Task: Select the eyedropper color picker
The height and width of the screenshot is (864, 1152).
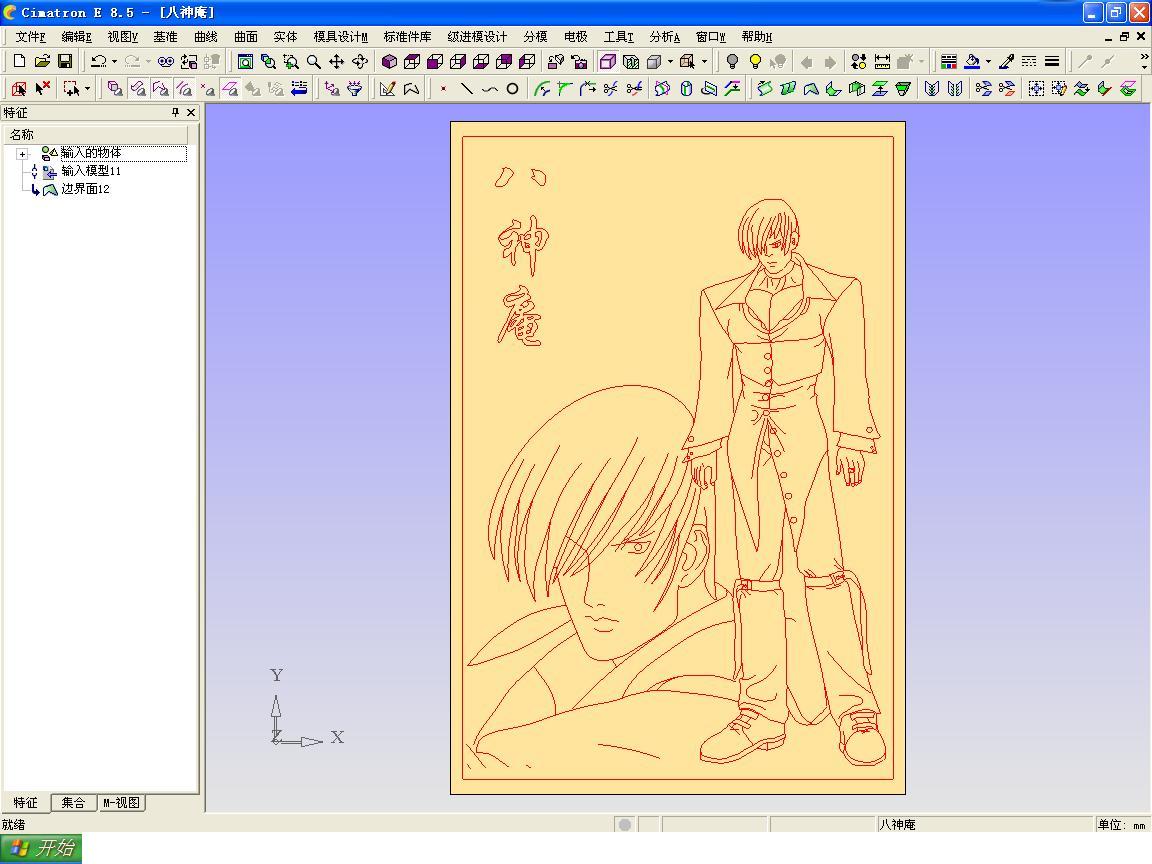Action: 1007,62
